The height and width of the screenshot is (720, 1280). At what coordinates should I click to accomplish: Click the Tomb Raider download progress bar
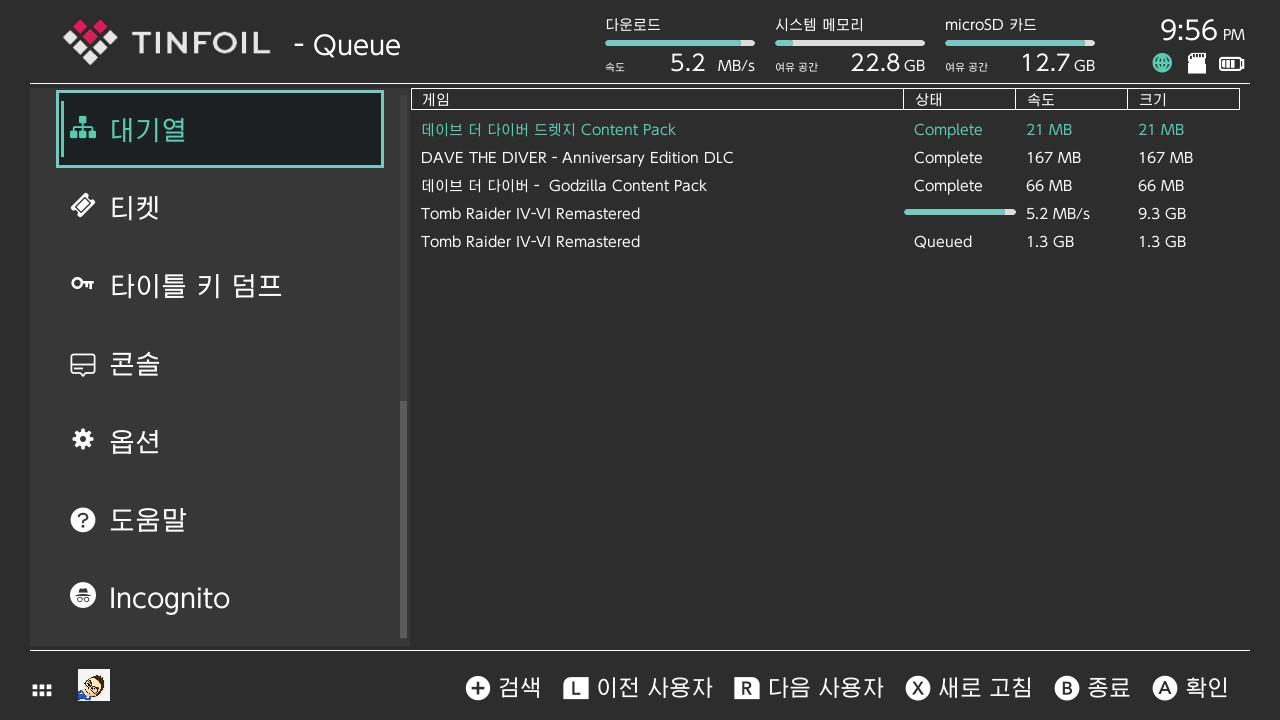coord(960,212)
